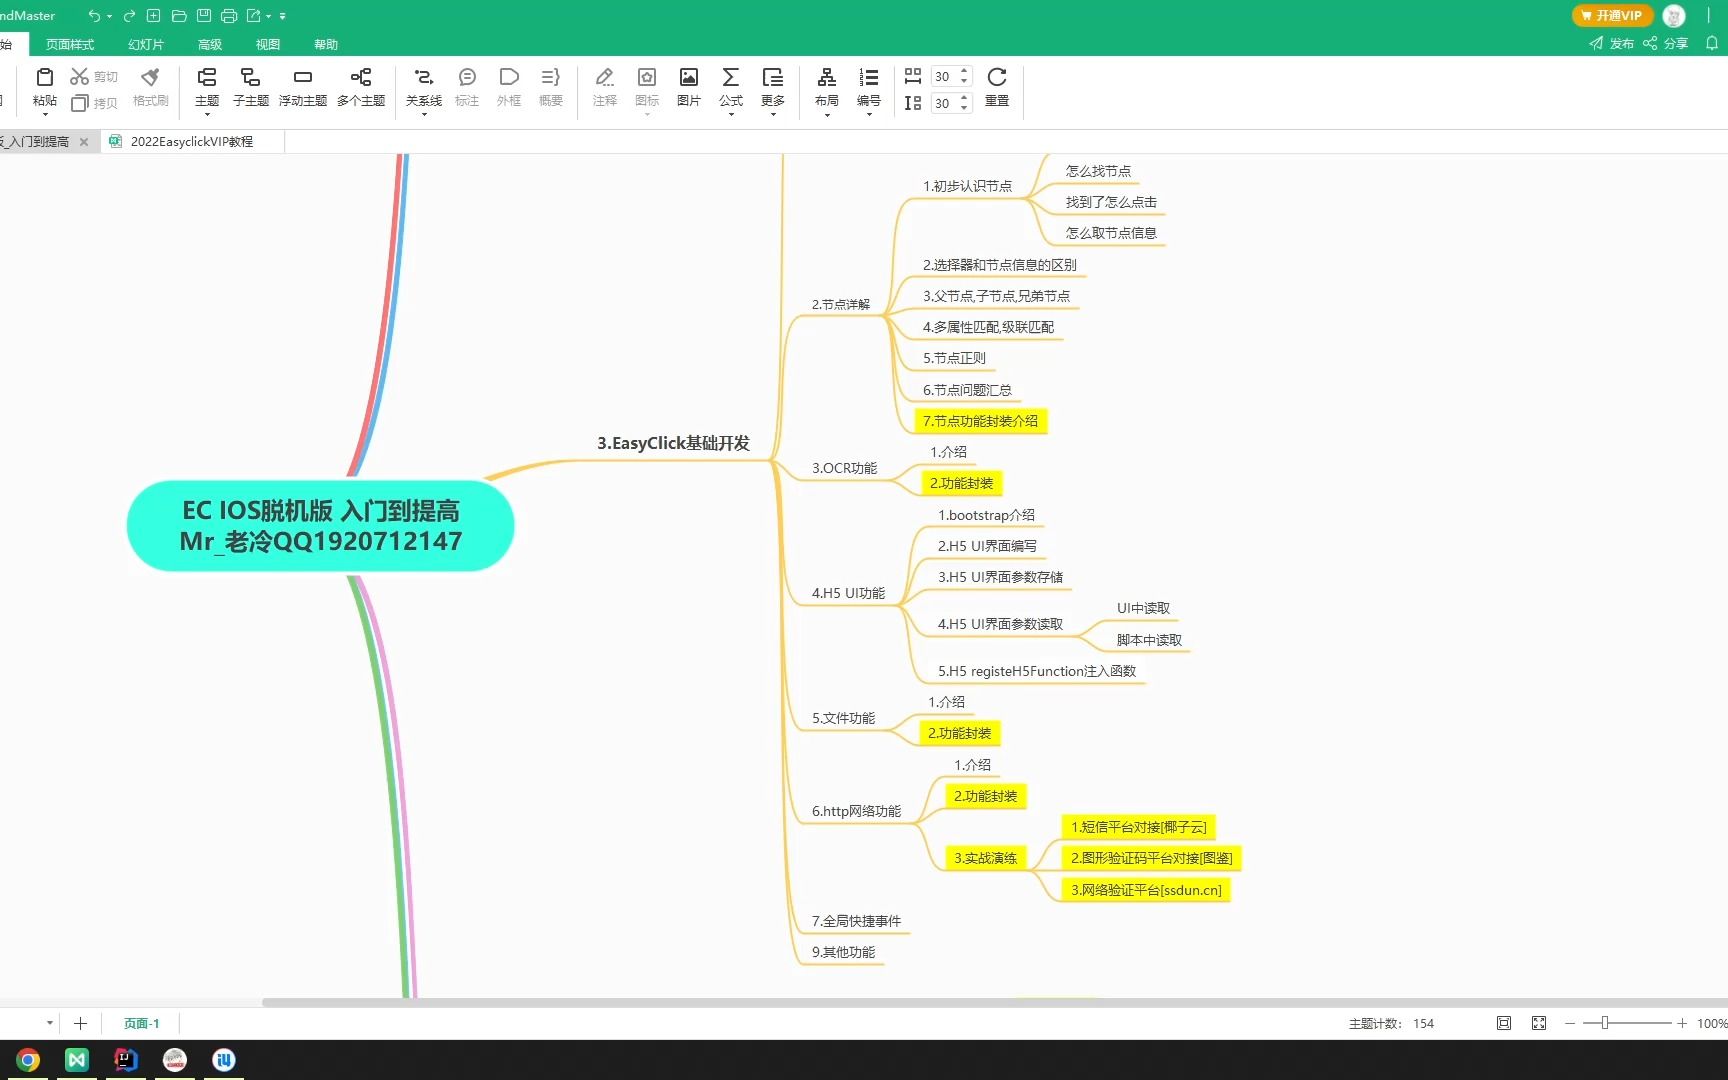1728x1080 pixels.
Task: Add a 浮动主题 floating topic
Action: pyautogui.click(x=303, y=88)
